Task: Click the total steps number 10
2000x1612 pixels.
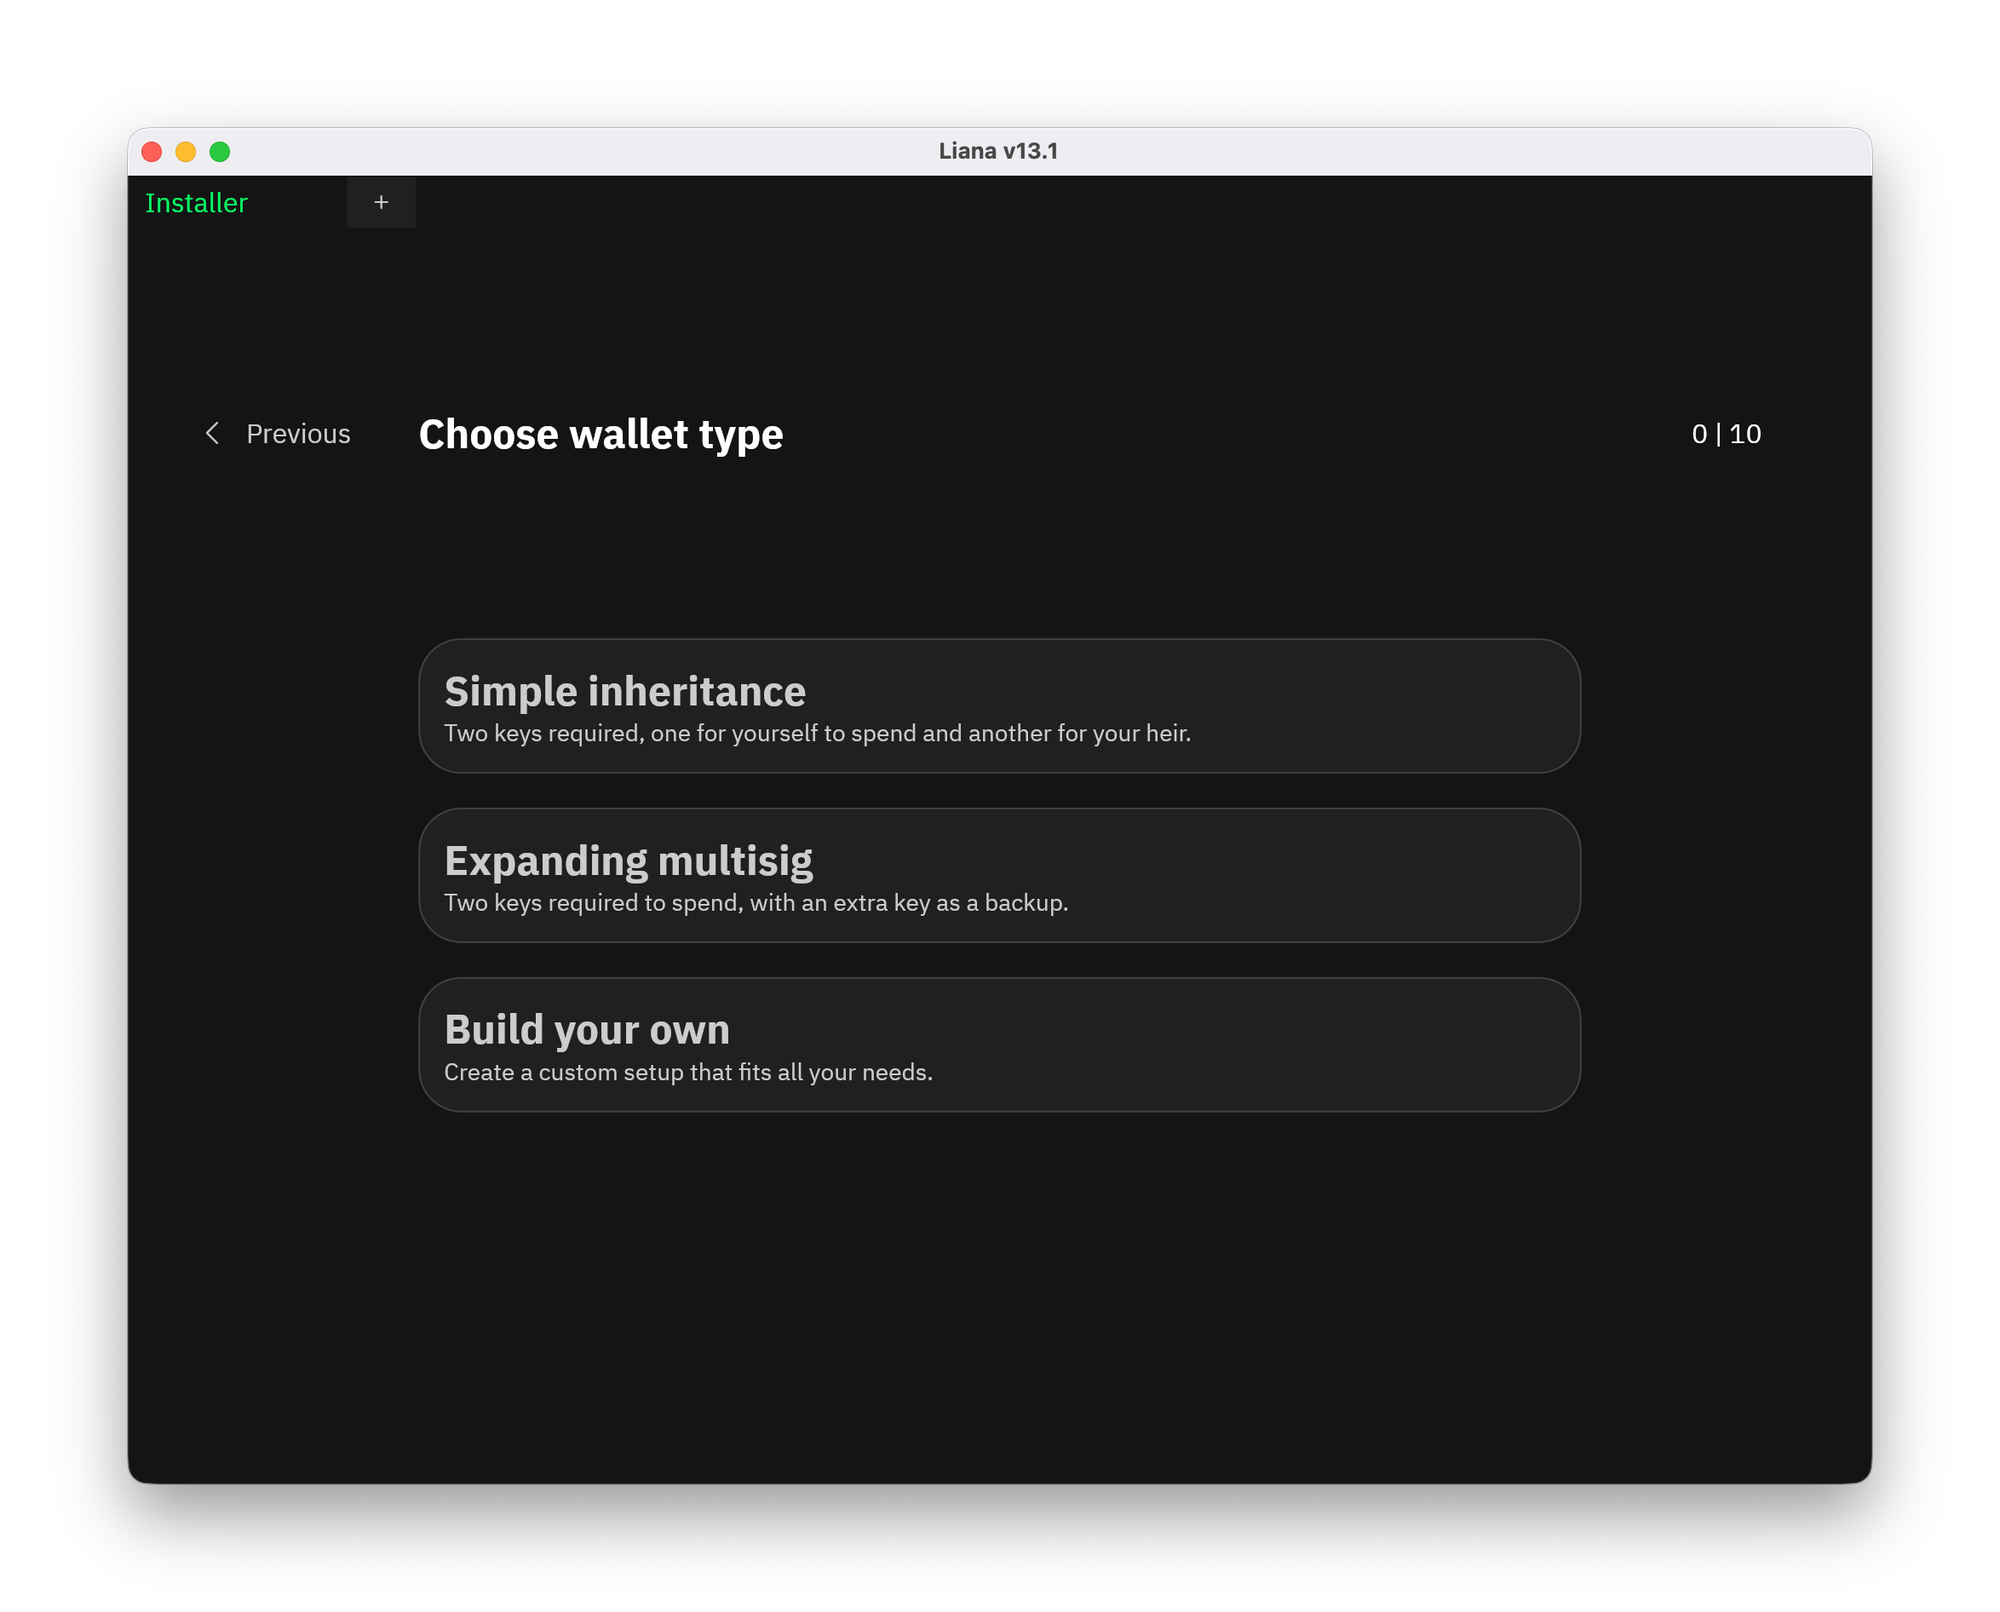Action: click(x=1745, y=434)
